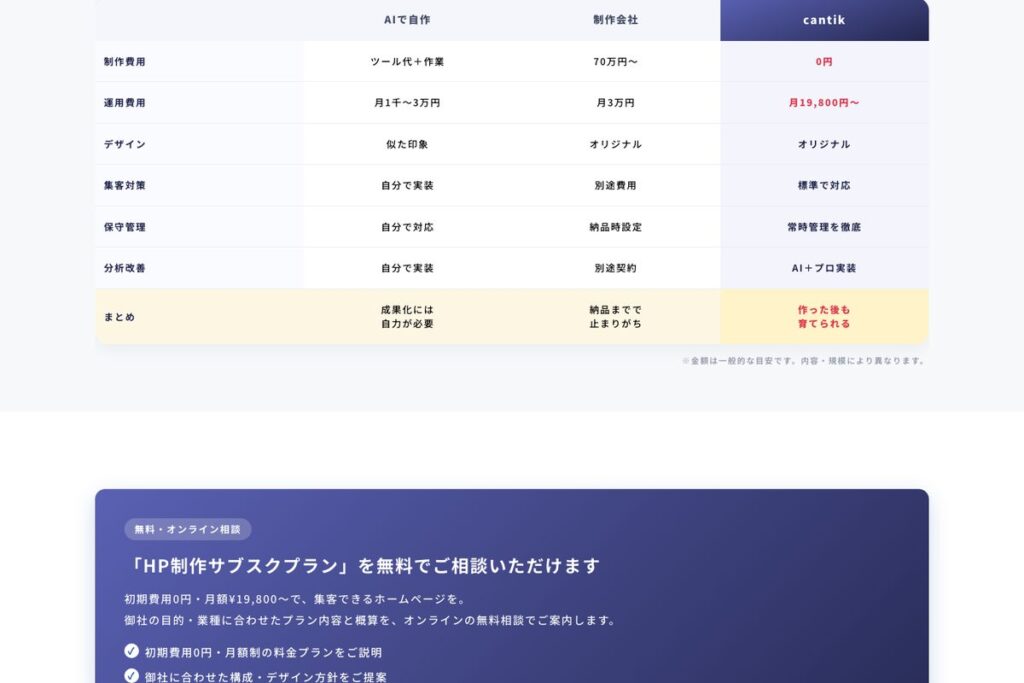Screen dimensions: 1024x683
Task: Click the cantik column header
Action: (824, 20)
